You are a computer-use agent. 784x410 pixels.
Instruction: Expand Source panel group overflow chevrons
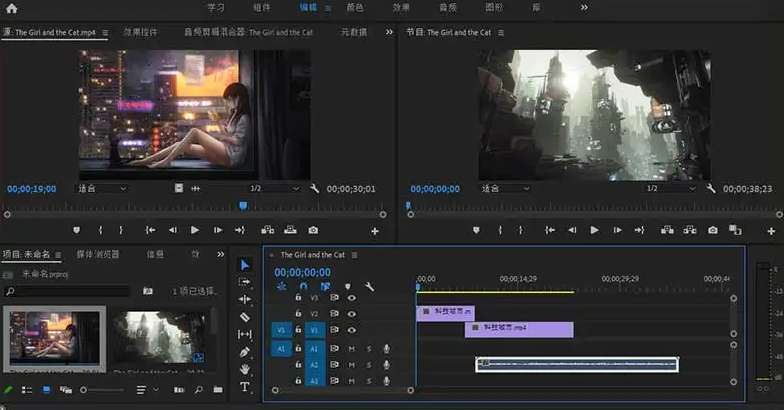pyautogui.click(x=389, y=32)
